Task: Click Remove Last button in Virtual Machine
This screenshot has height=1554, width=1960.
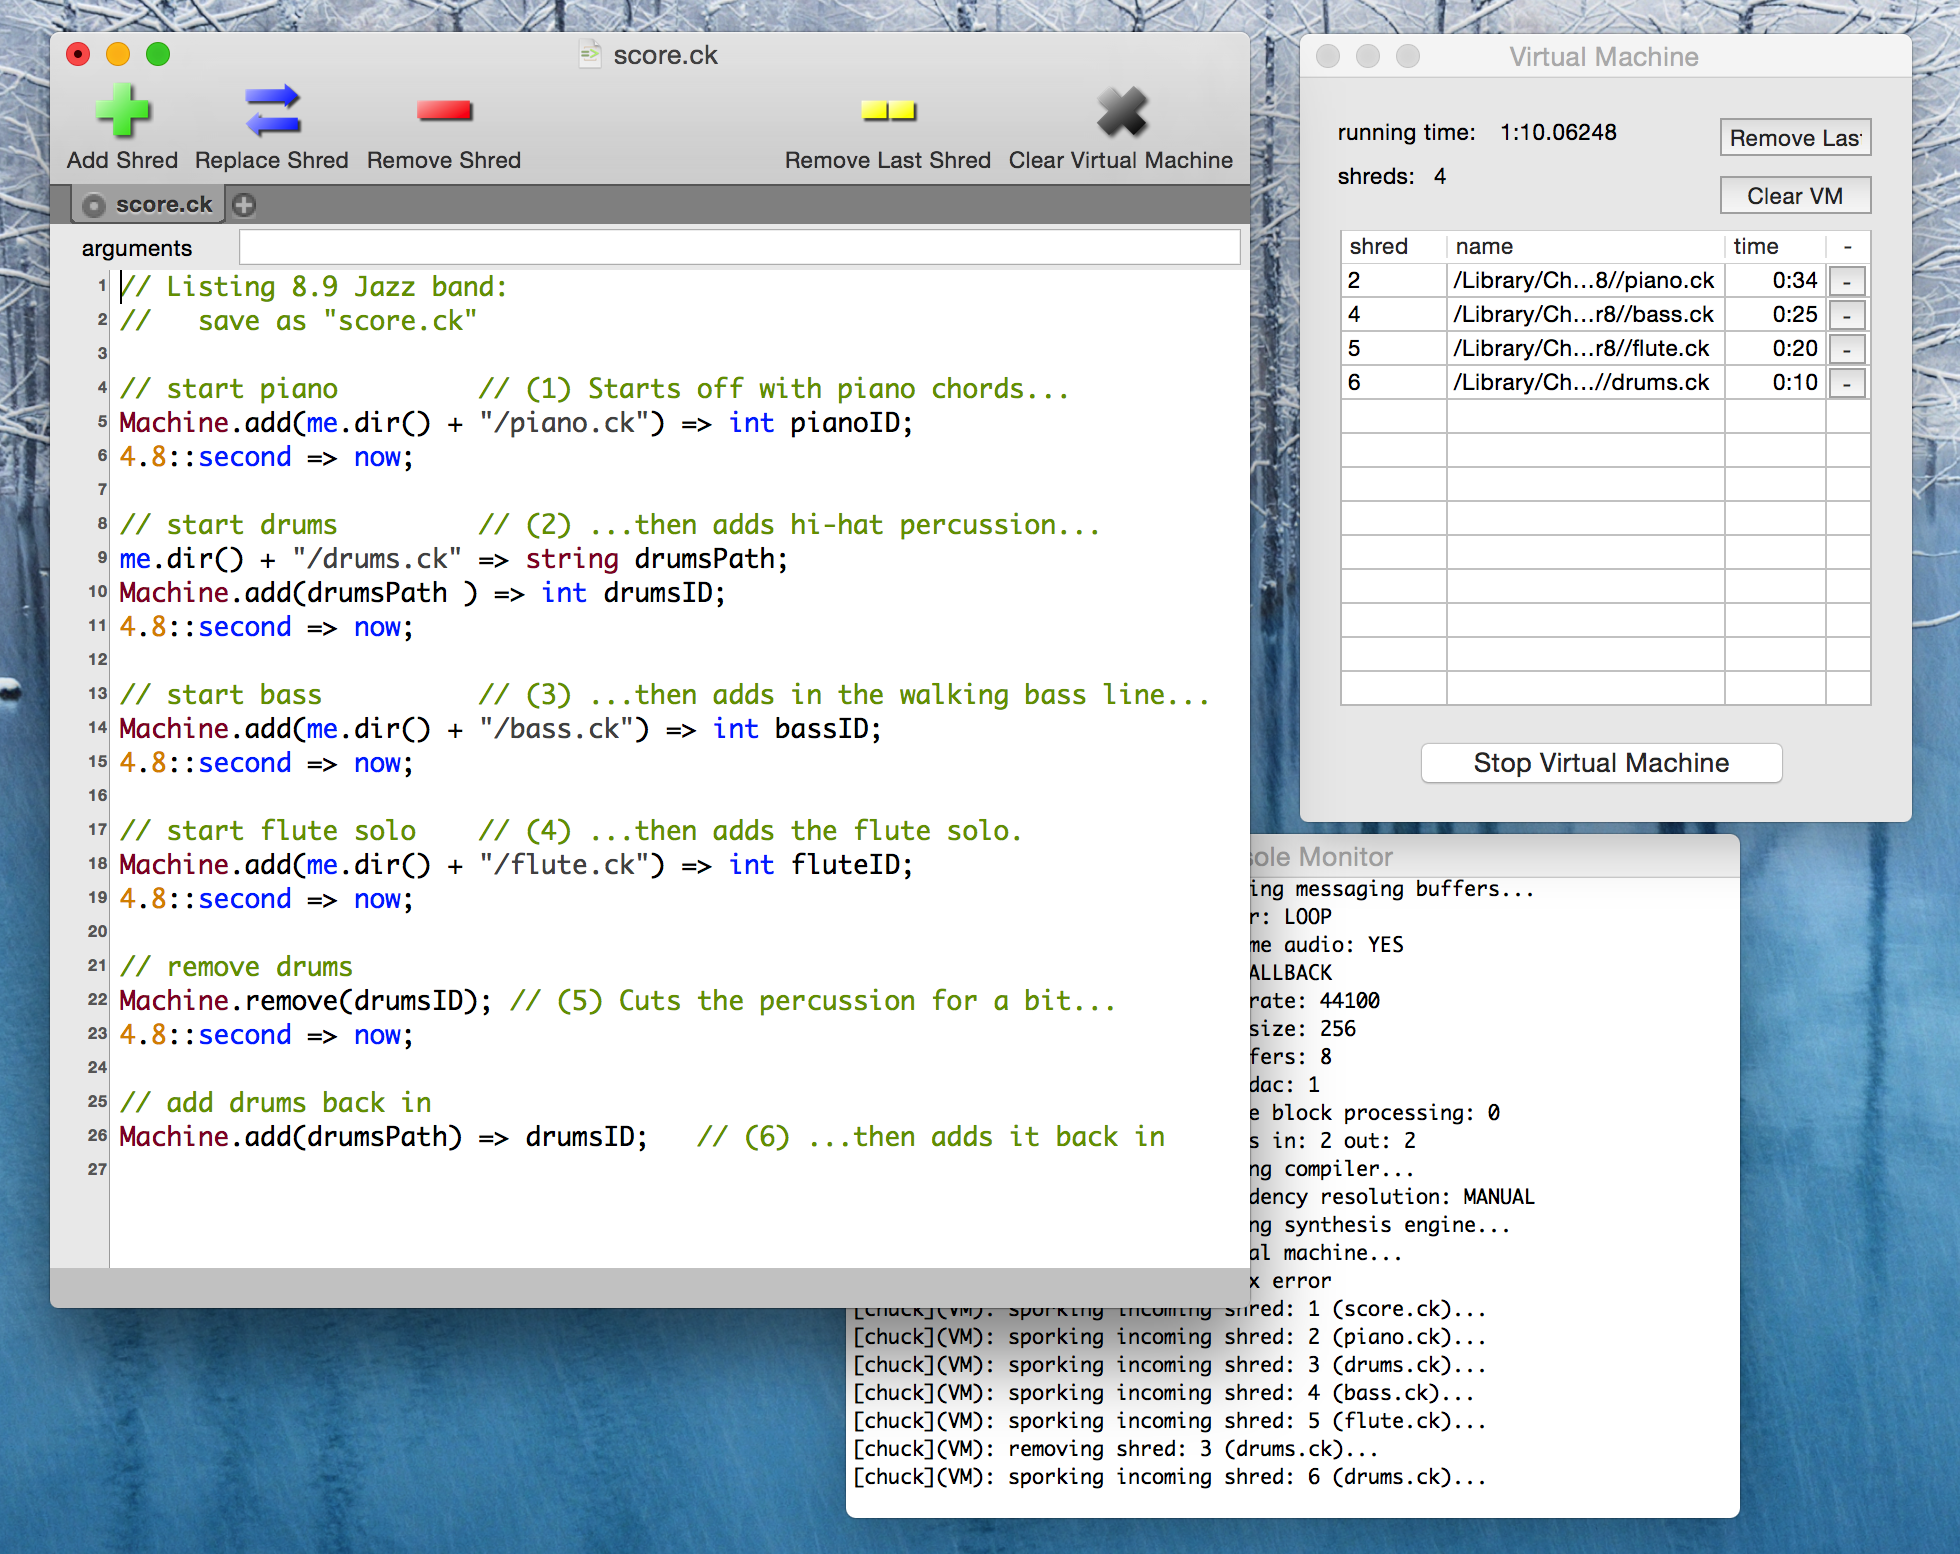Action: (x=1794, y=138)
